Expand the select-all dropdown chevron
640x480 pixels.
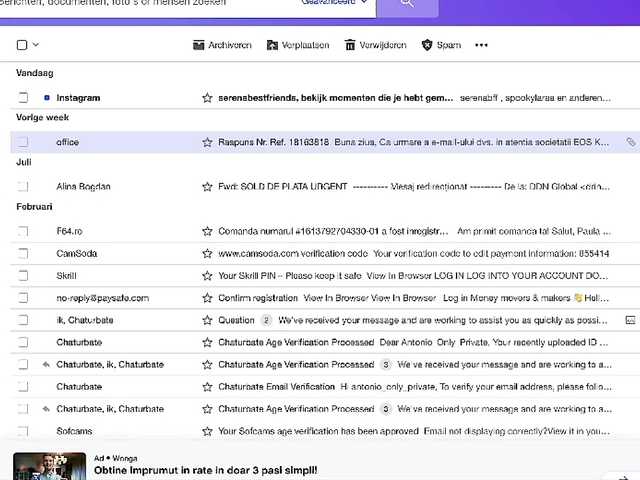(36, 44)
